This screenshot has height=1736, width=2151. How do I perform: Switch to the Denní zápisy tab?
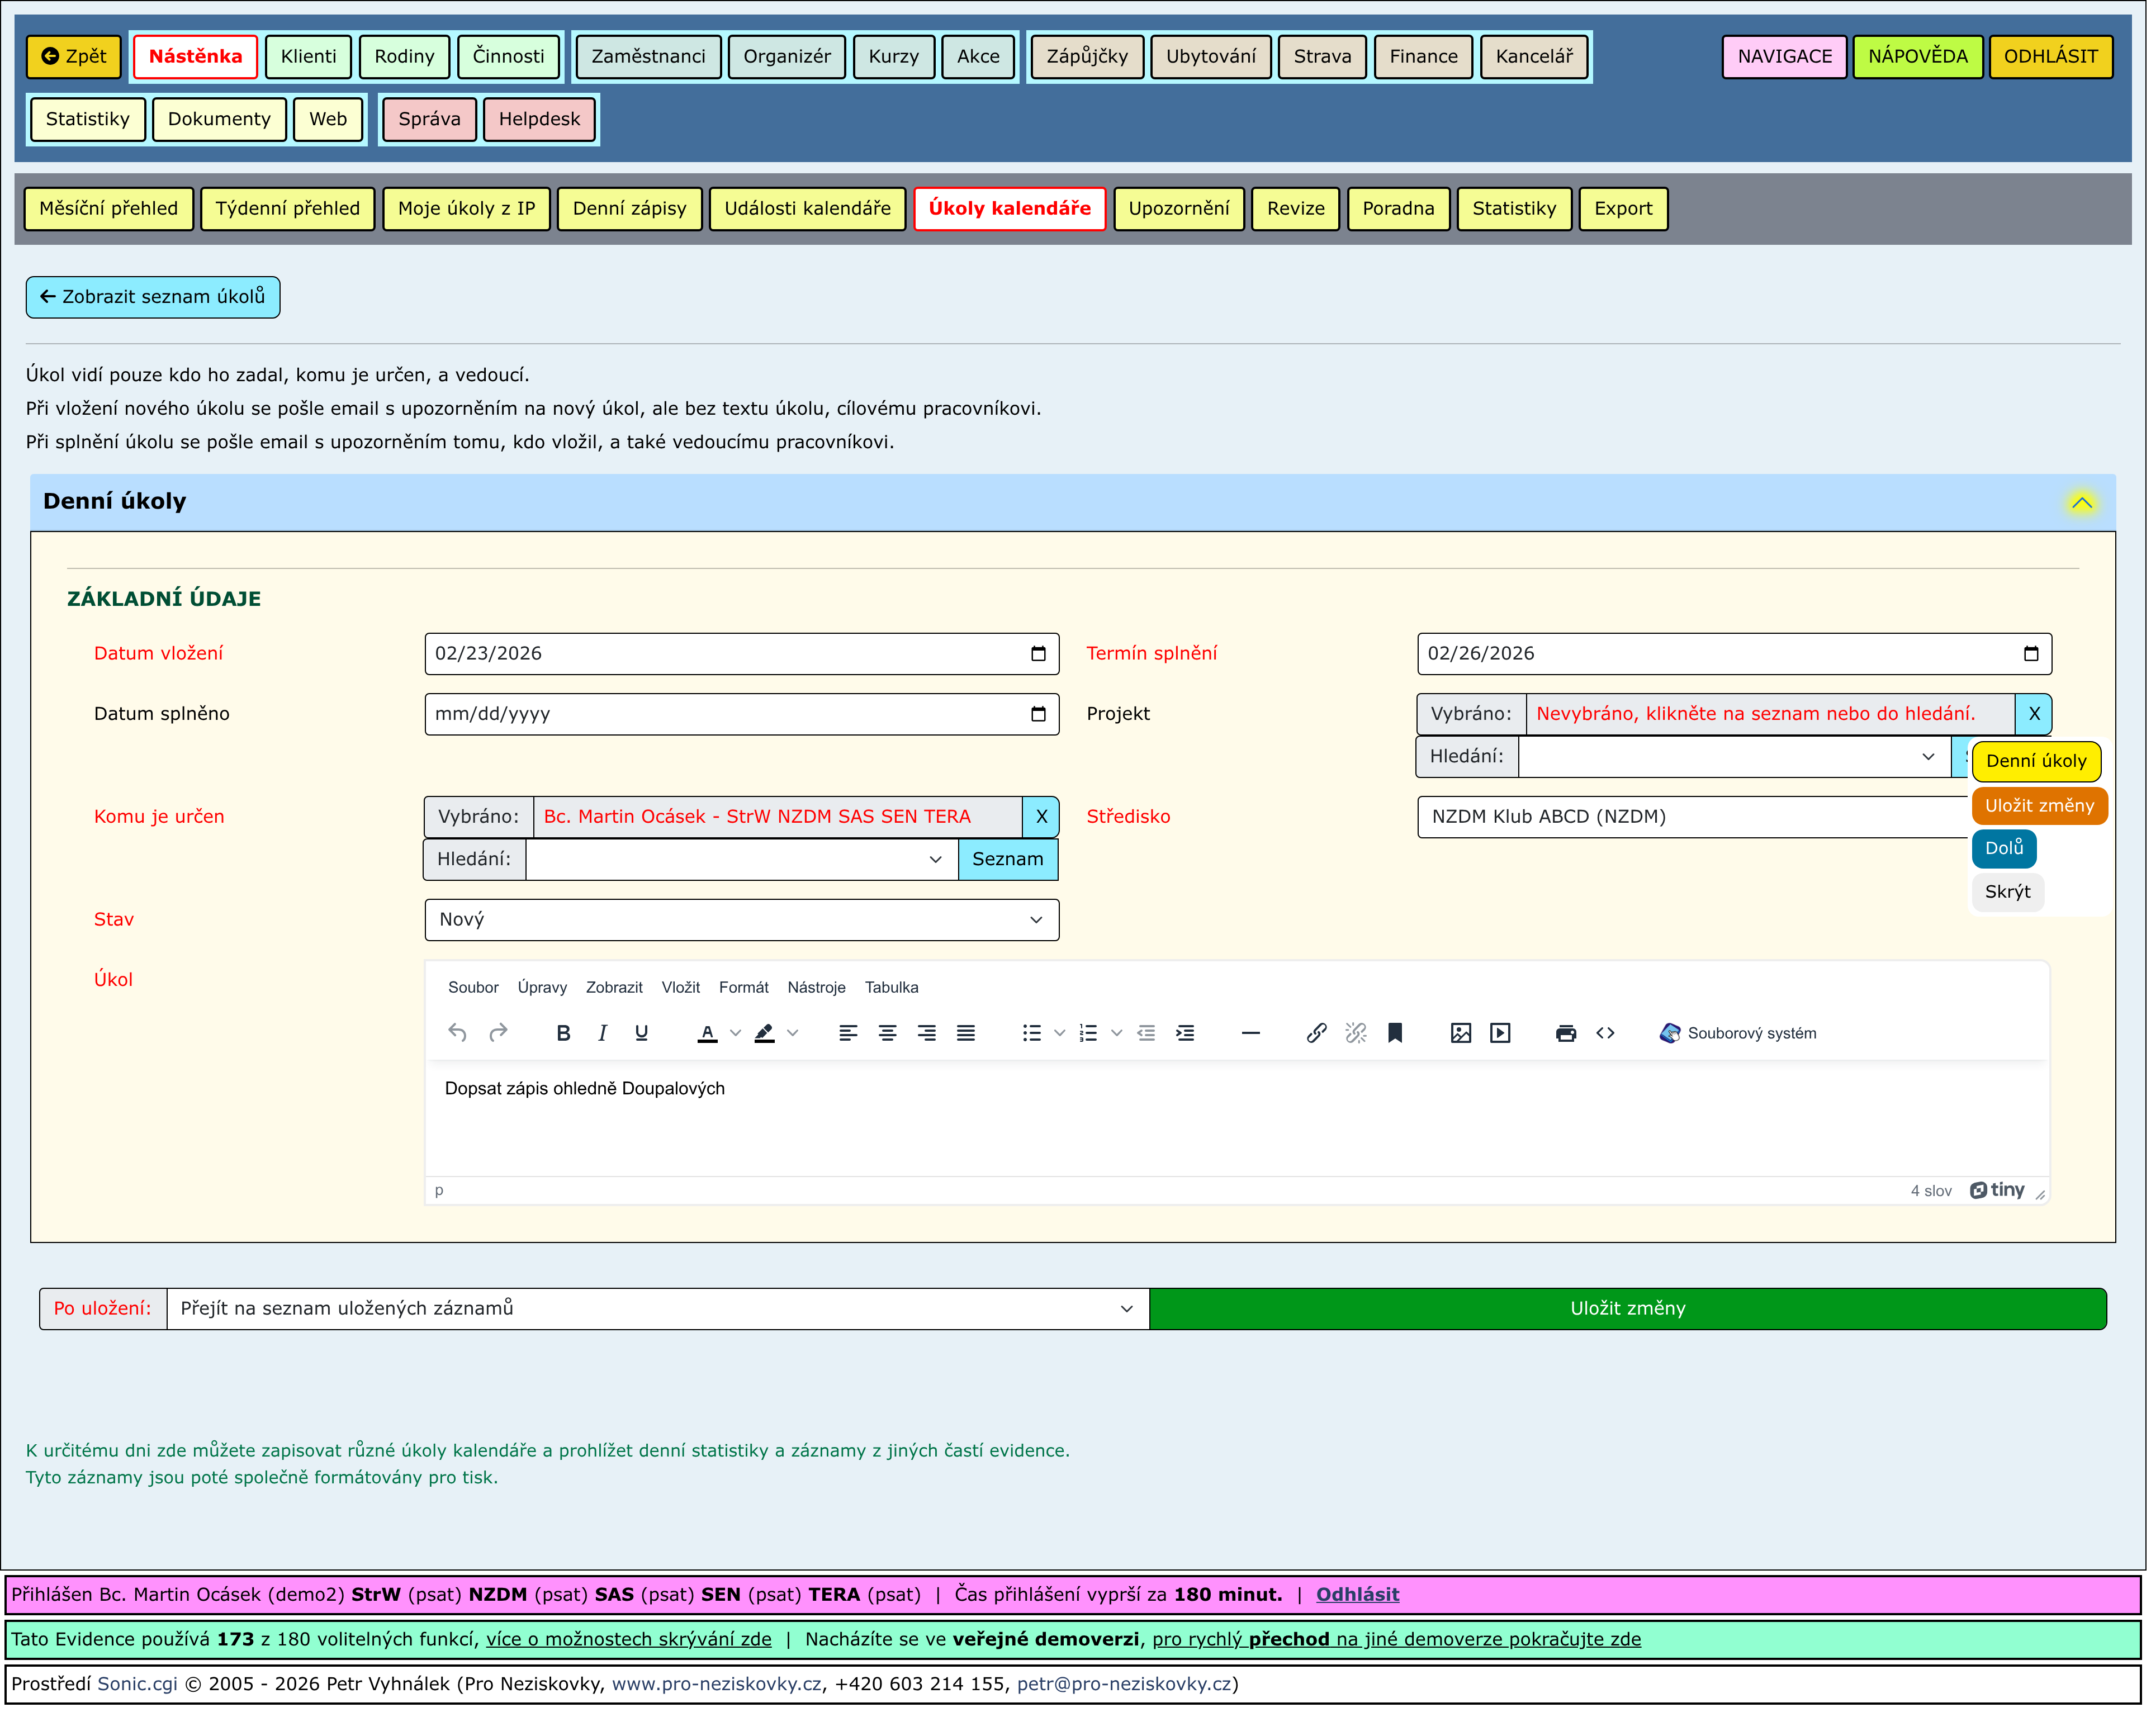(630, 209)
